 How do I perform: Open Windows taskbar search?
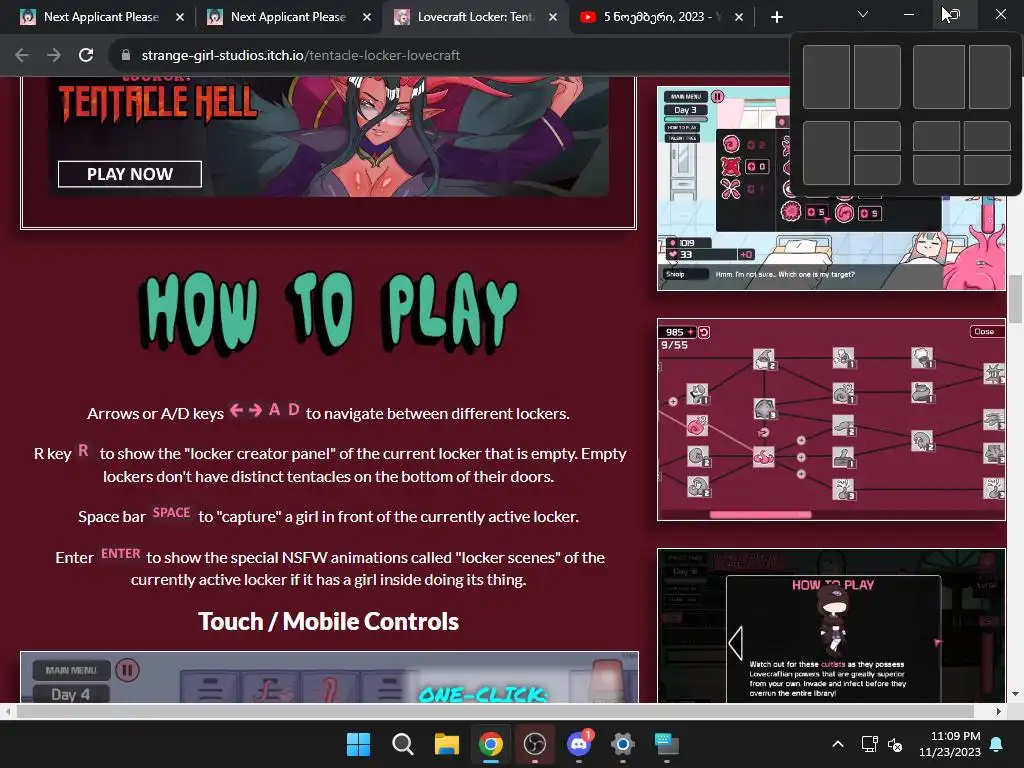click(402, 744)
